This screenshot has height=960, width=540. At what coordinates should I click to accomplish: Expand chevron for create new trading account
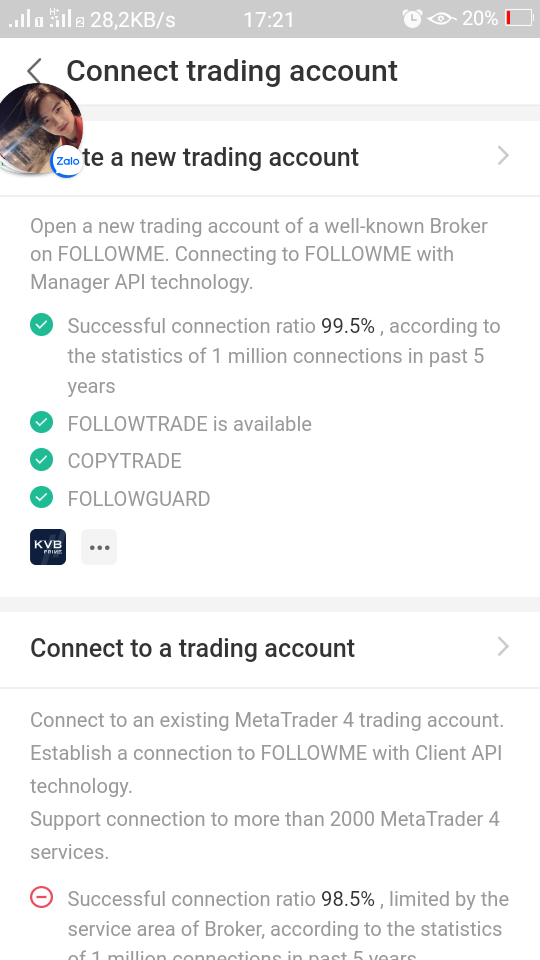coord(503,156)
